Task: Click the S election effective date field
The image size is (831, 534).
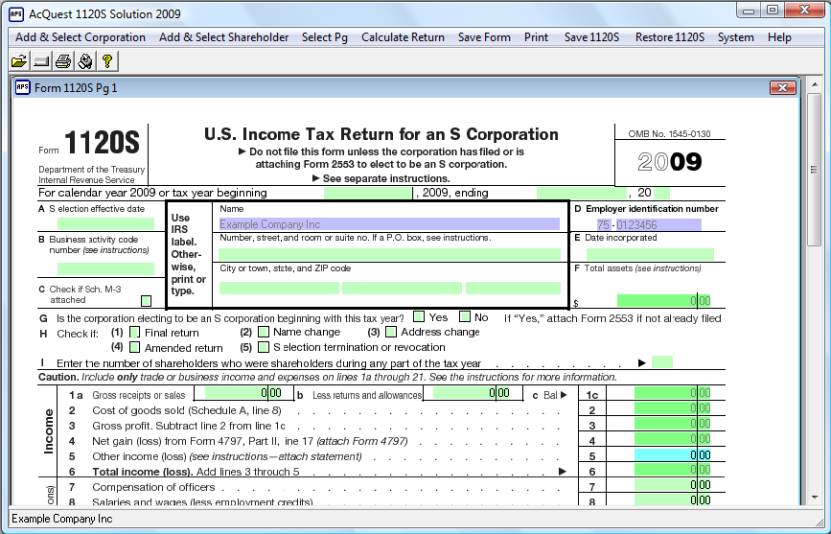Action: click(x=106, y=224)
